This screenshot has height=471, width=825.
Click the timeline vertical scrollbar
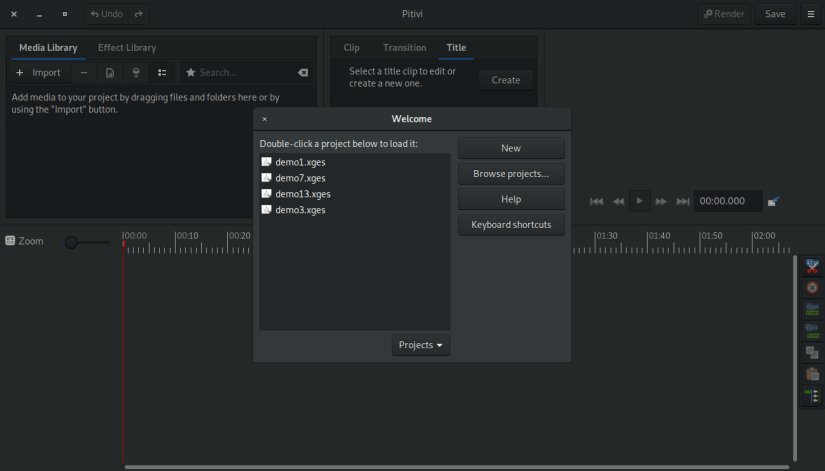[x=794, y=358]
